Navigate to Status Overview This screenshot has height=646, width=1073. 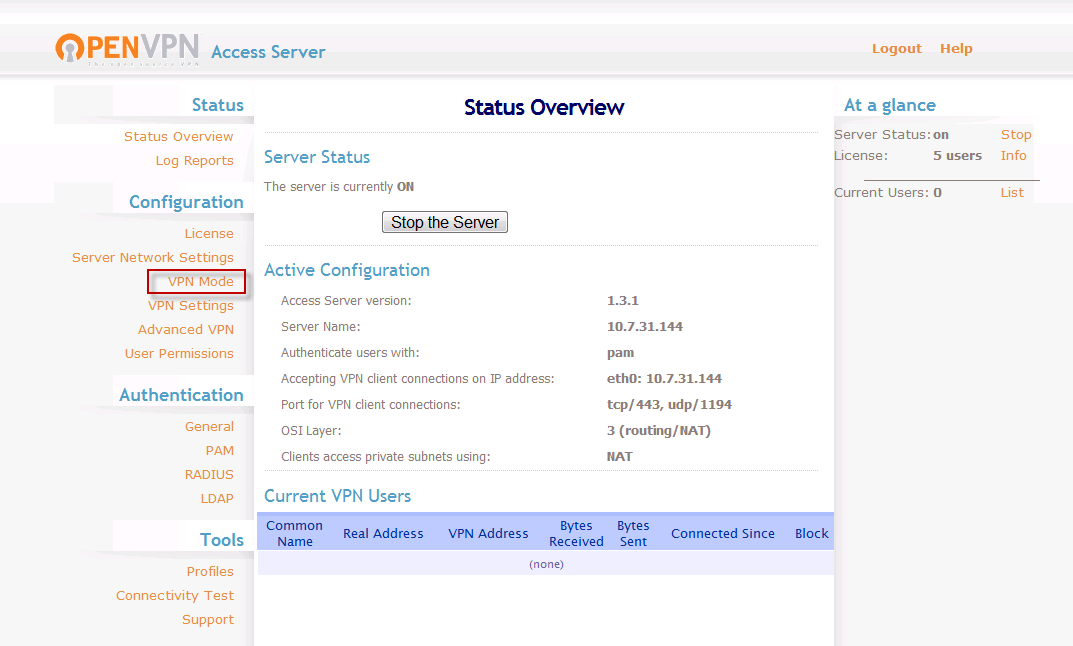[181, 136]
